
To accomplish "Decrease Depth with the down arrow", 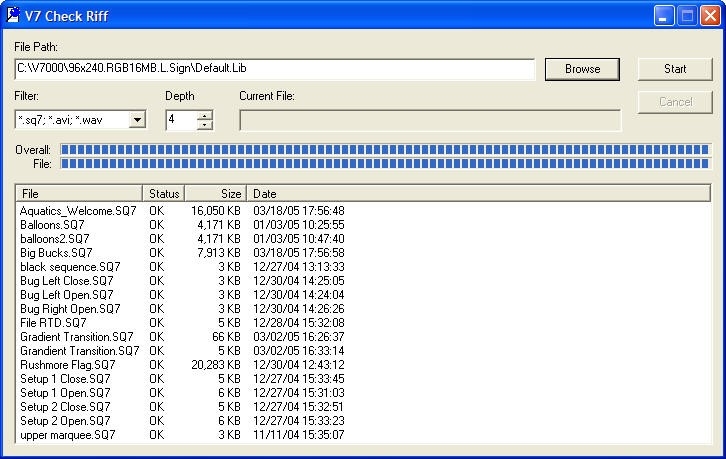I will pos(205,125).
